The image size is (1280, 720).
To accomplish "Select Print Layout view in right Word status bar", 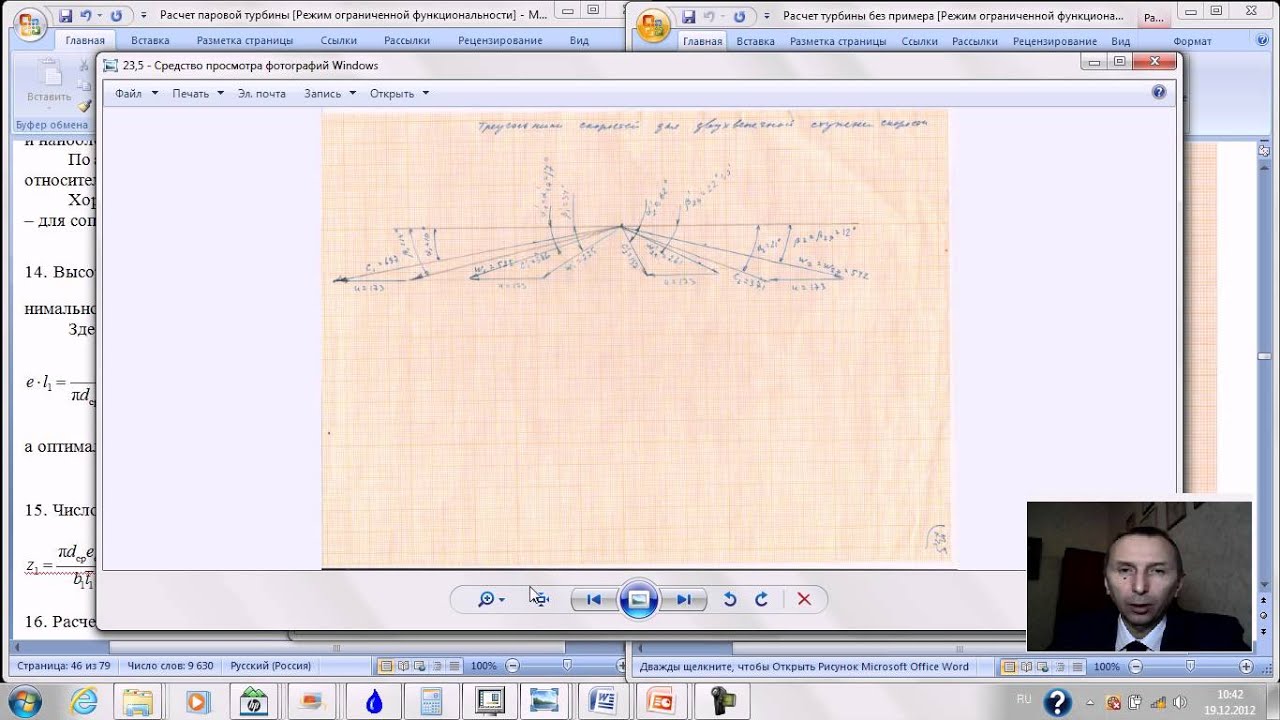I will tap(1010, 666).
